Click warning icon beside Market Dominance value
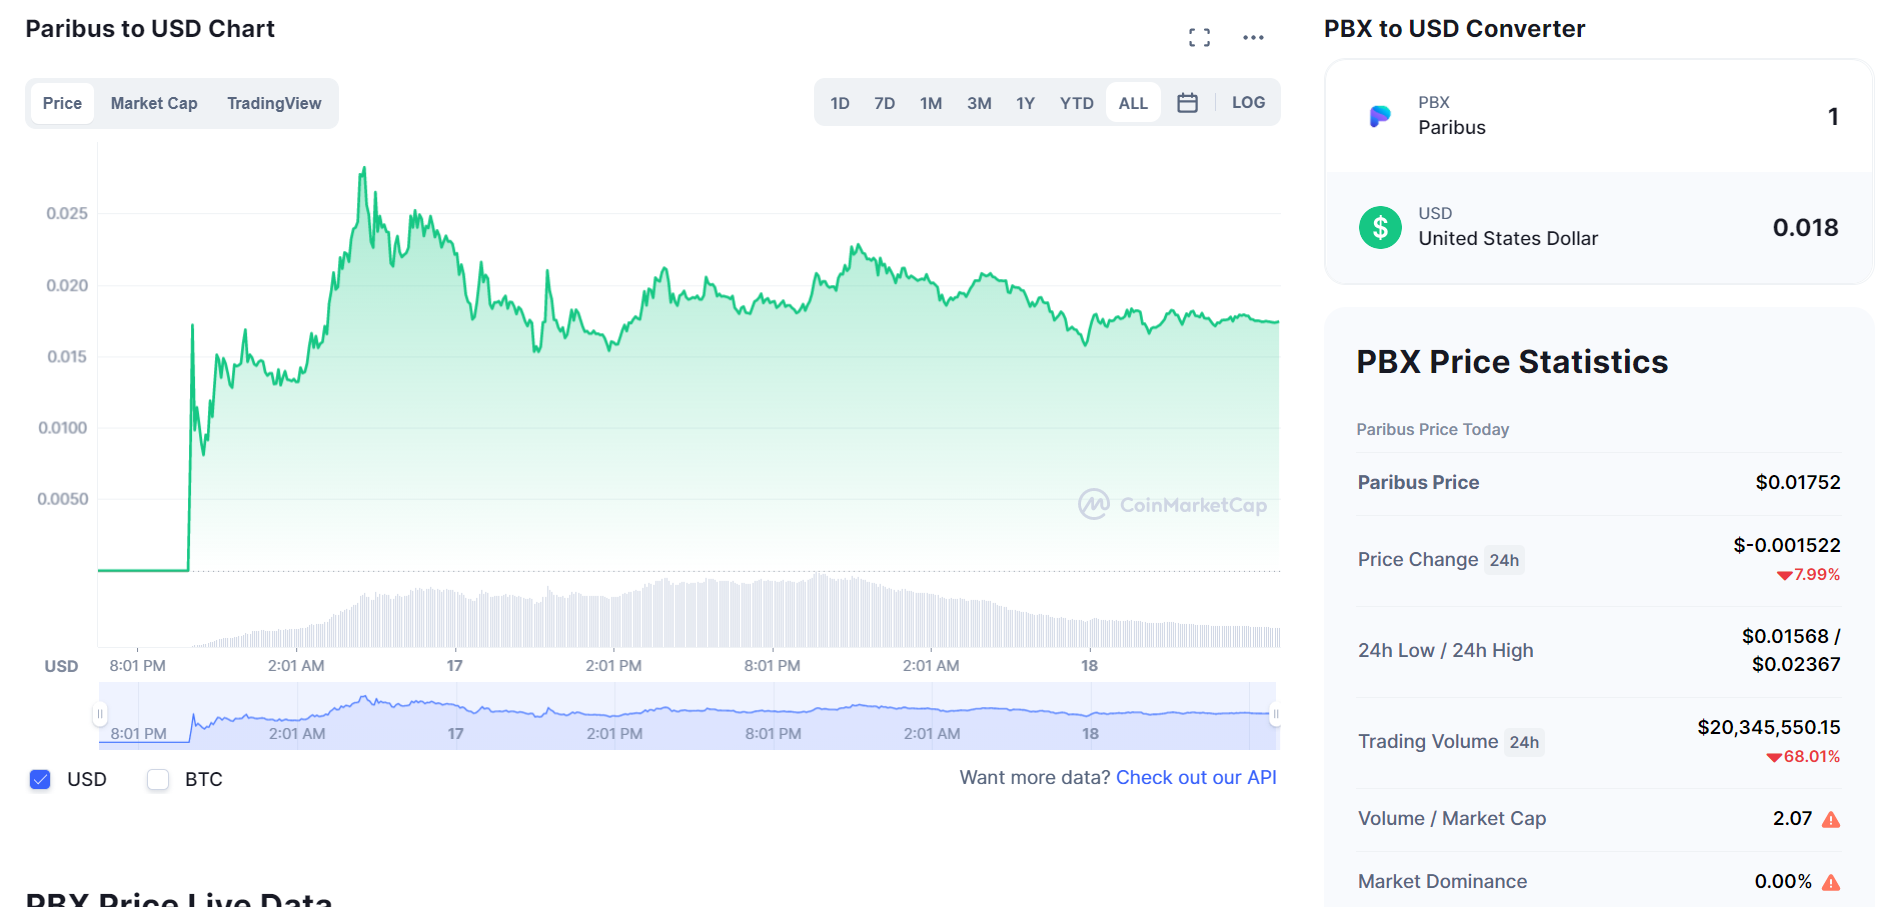Image resolution: width=1884 pixels, height=907 pixels. 1831,882
